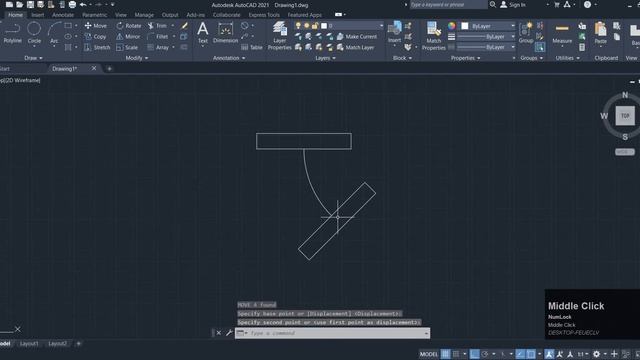Switch to Layout1 tab
The image size is (640, 360).
(x=29, y=344)
